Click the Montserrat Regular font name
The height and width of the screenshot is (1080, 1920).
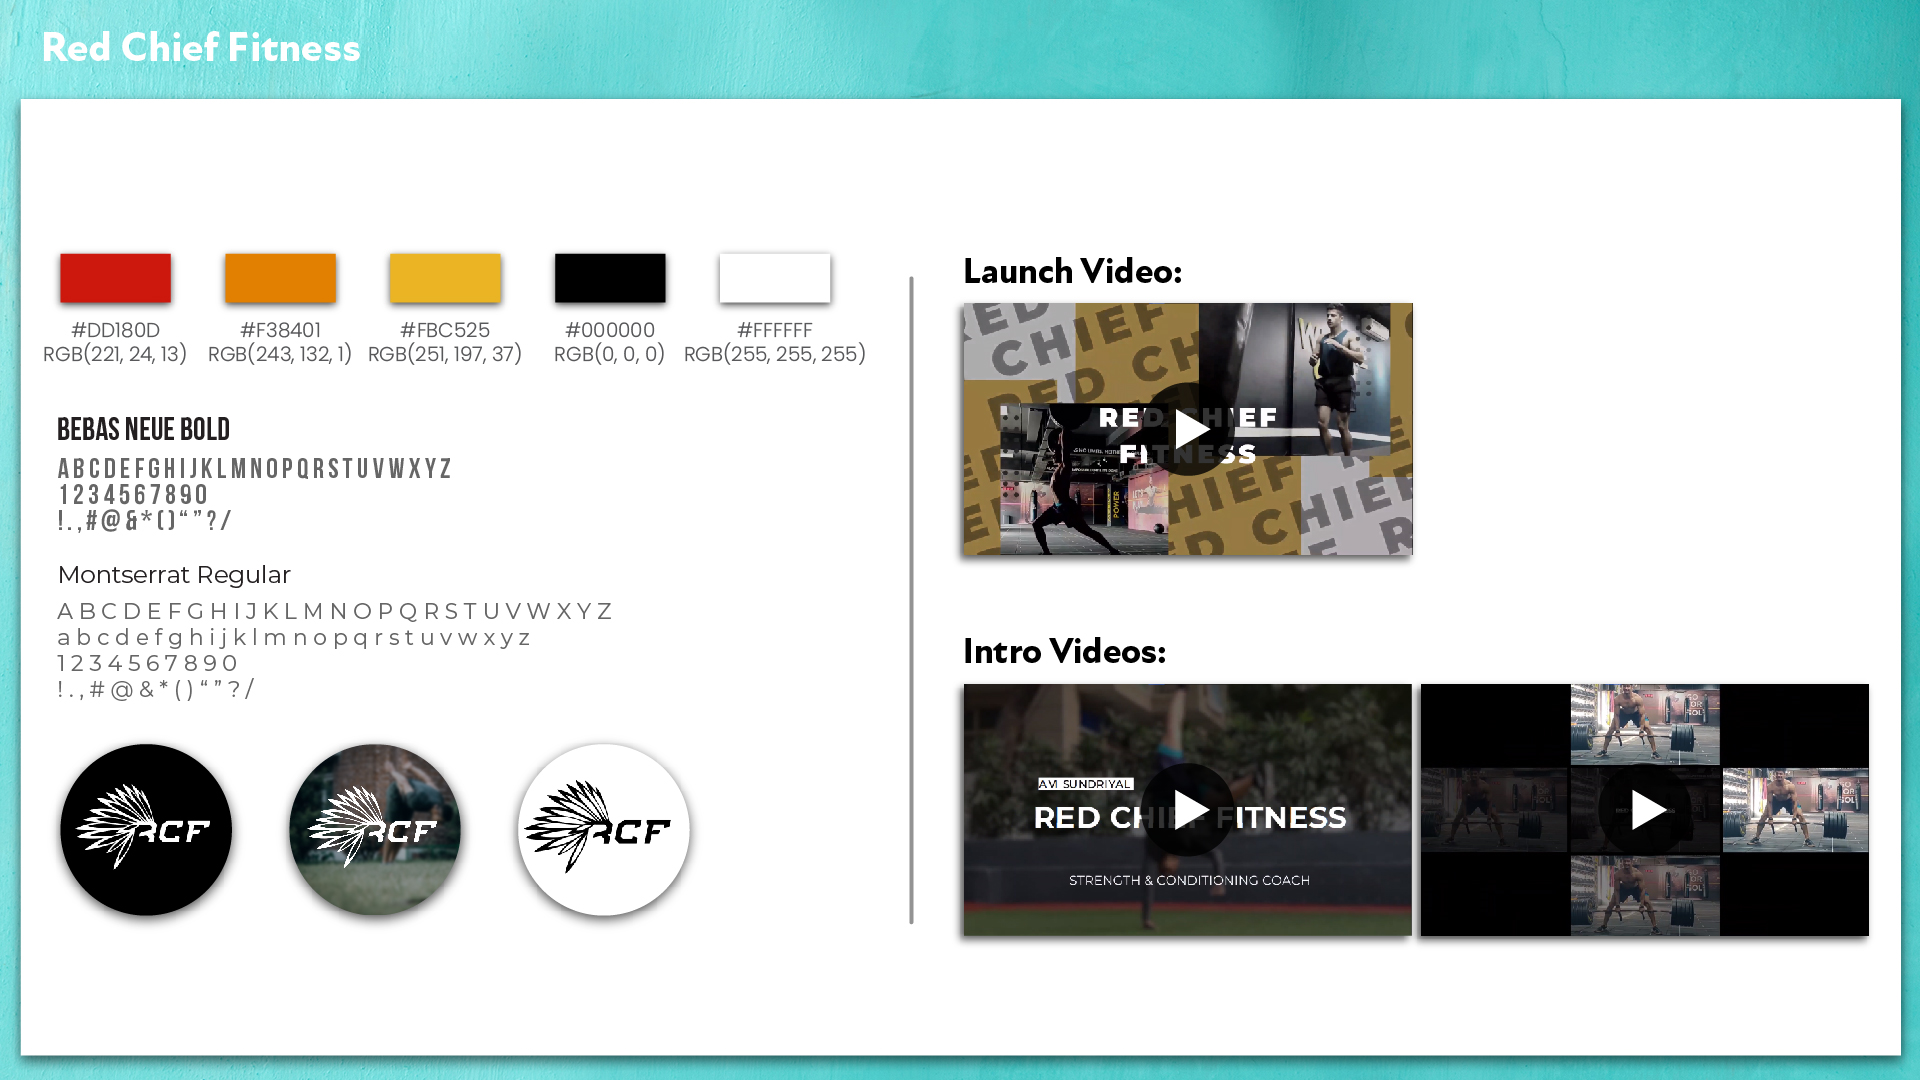[x=174, y=575]
